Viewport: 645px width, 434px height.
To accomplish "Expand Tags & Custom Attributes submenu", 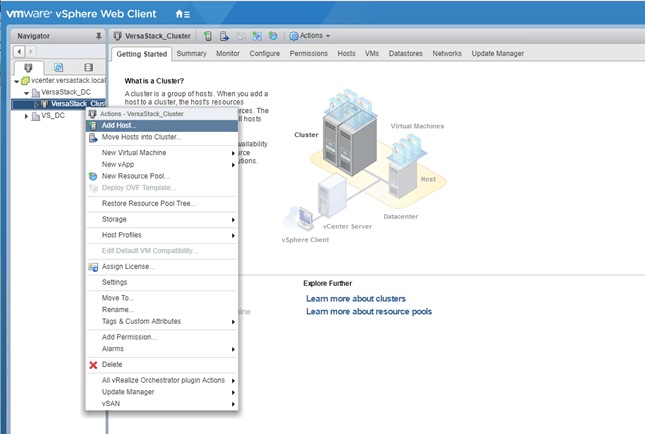I will (233, 322).
